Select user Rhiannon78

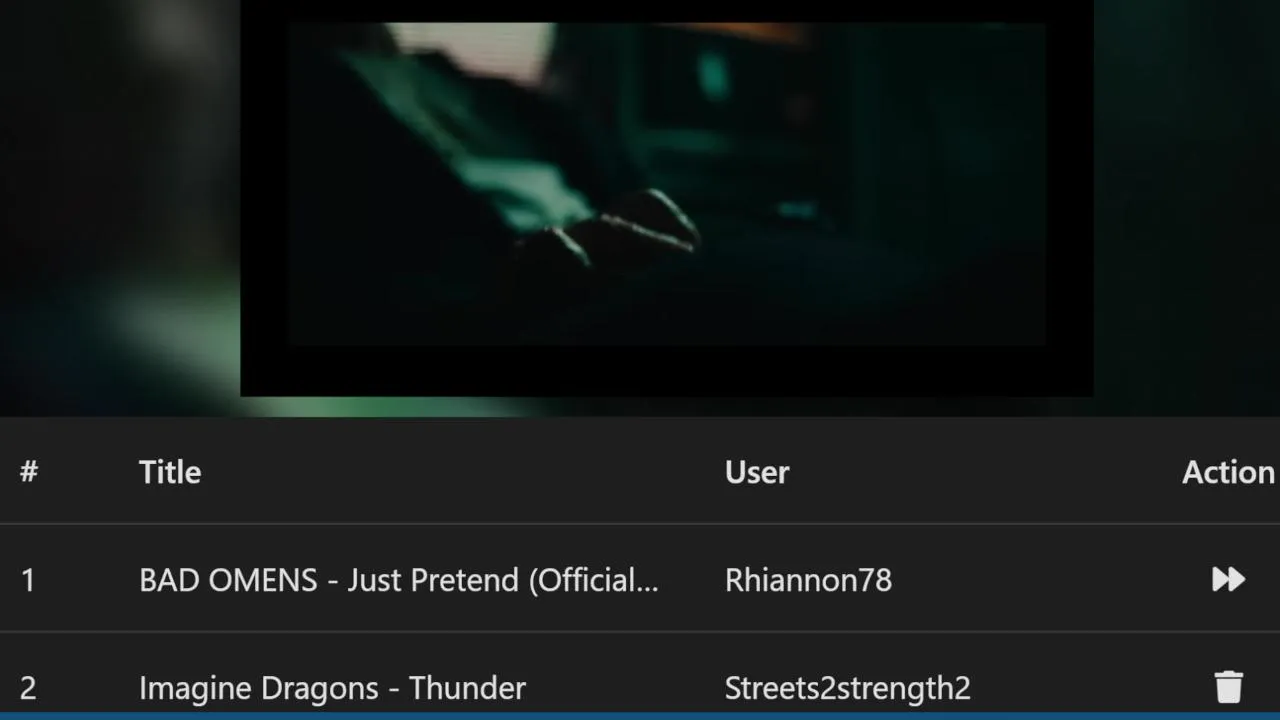[808, 580]
